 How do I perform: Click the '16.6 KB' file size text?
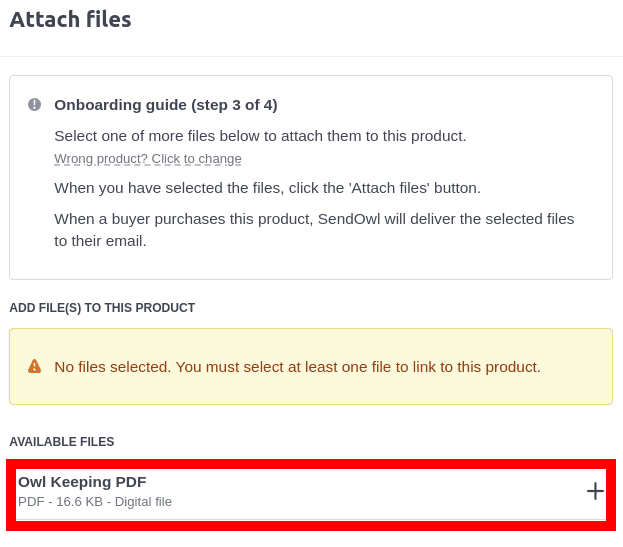tap(79, 501)
